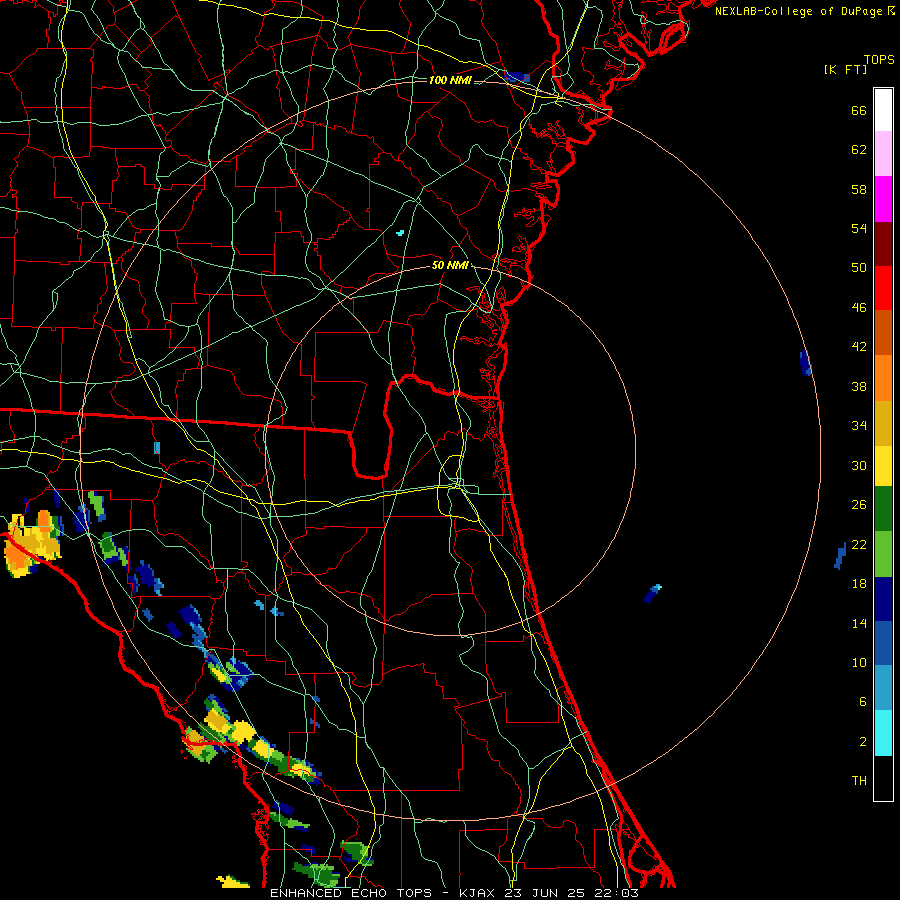Click the TOPS legend title
The image size is (900, 900).
coord(879,60)
